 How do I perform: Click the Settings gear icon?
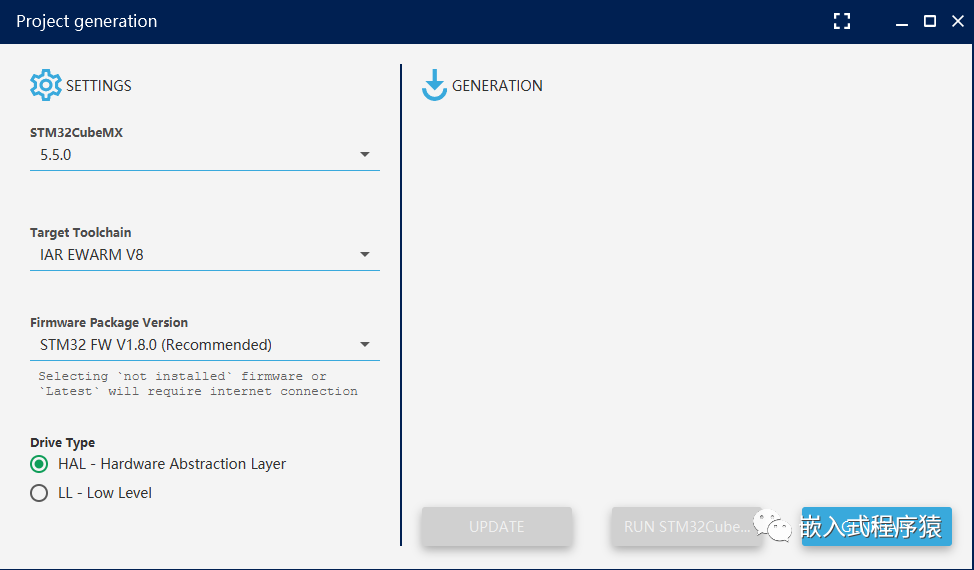pos(45,85)
